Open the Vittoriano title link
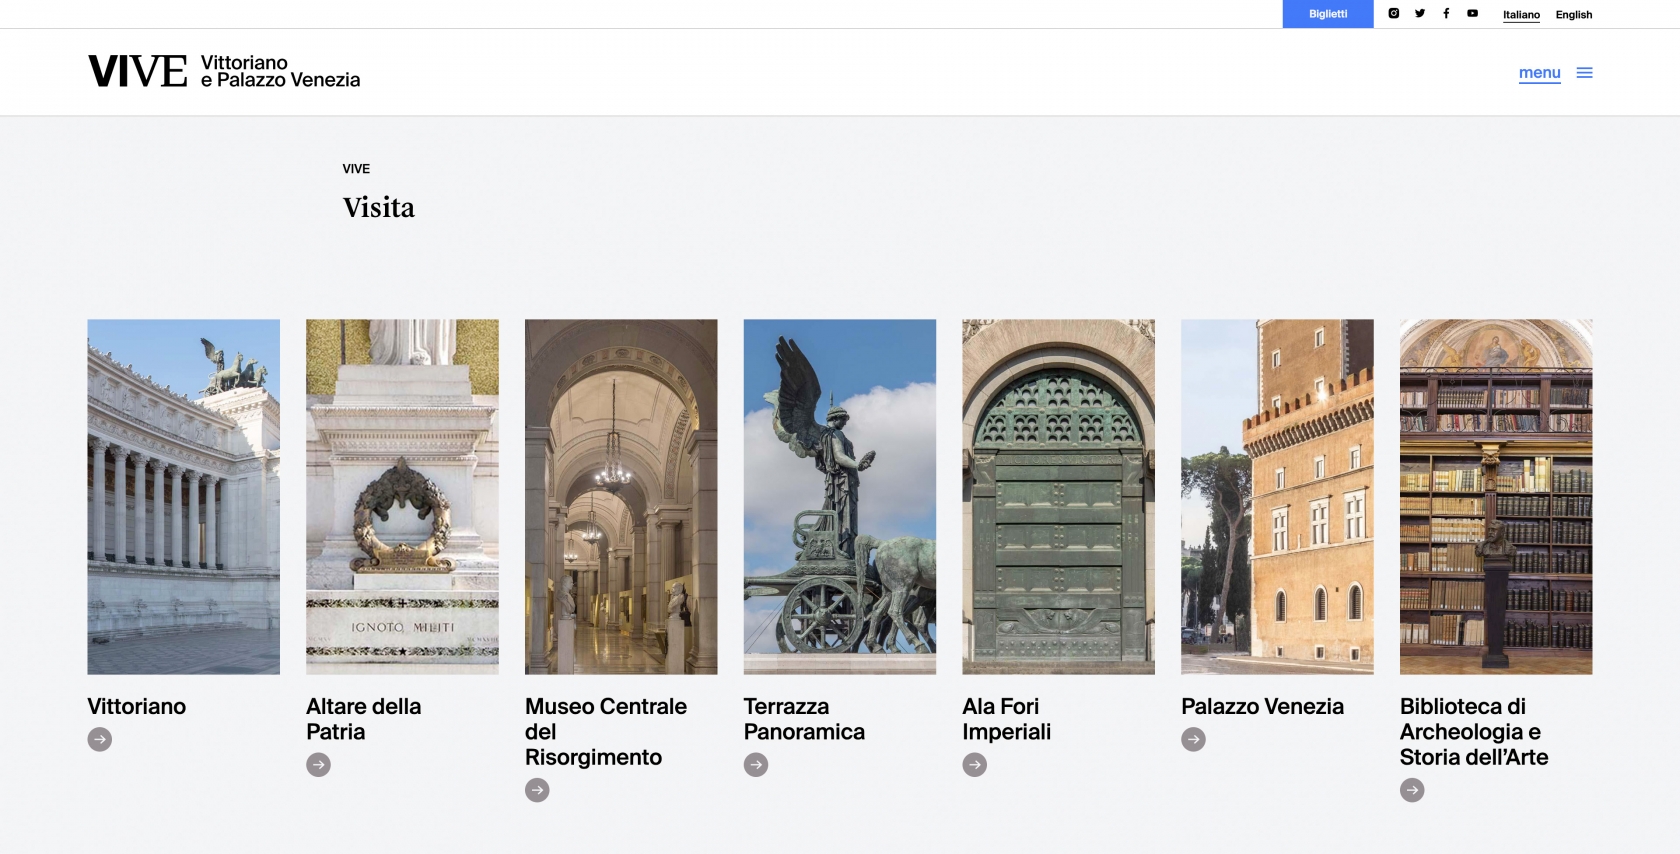Screen dimensions: 1680x854 click(137, 706)
